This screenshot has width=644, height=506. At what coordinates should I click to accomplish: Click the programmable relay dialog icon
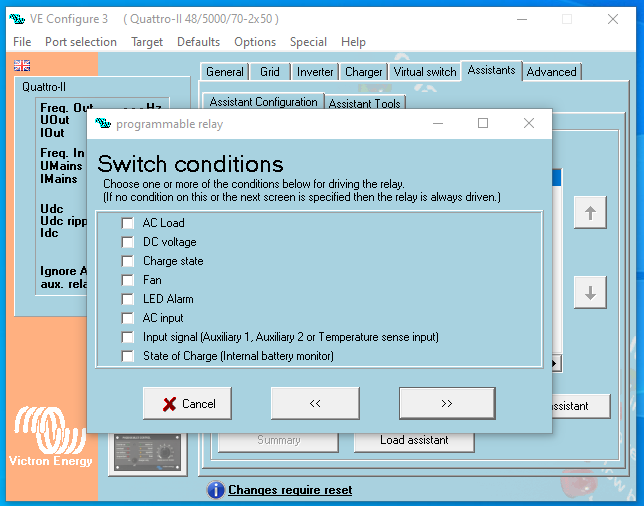point(103,123)
